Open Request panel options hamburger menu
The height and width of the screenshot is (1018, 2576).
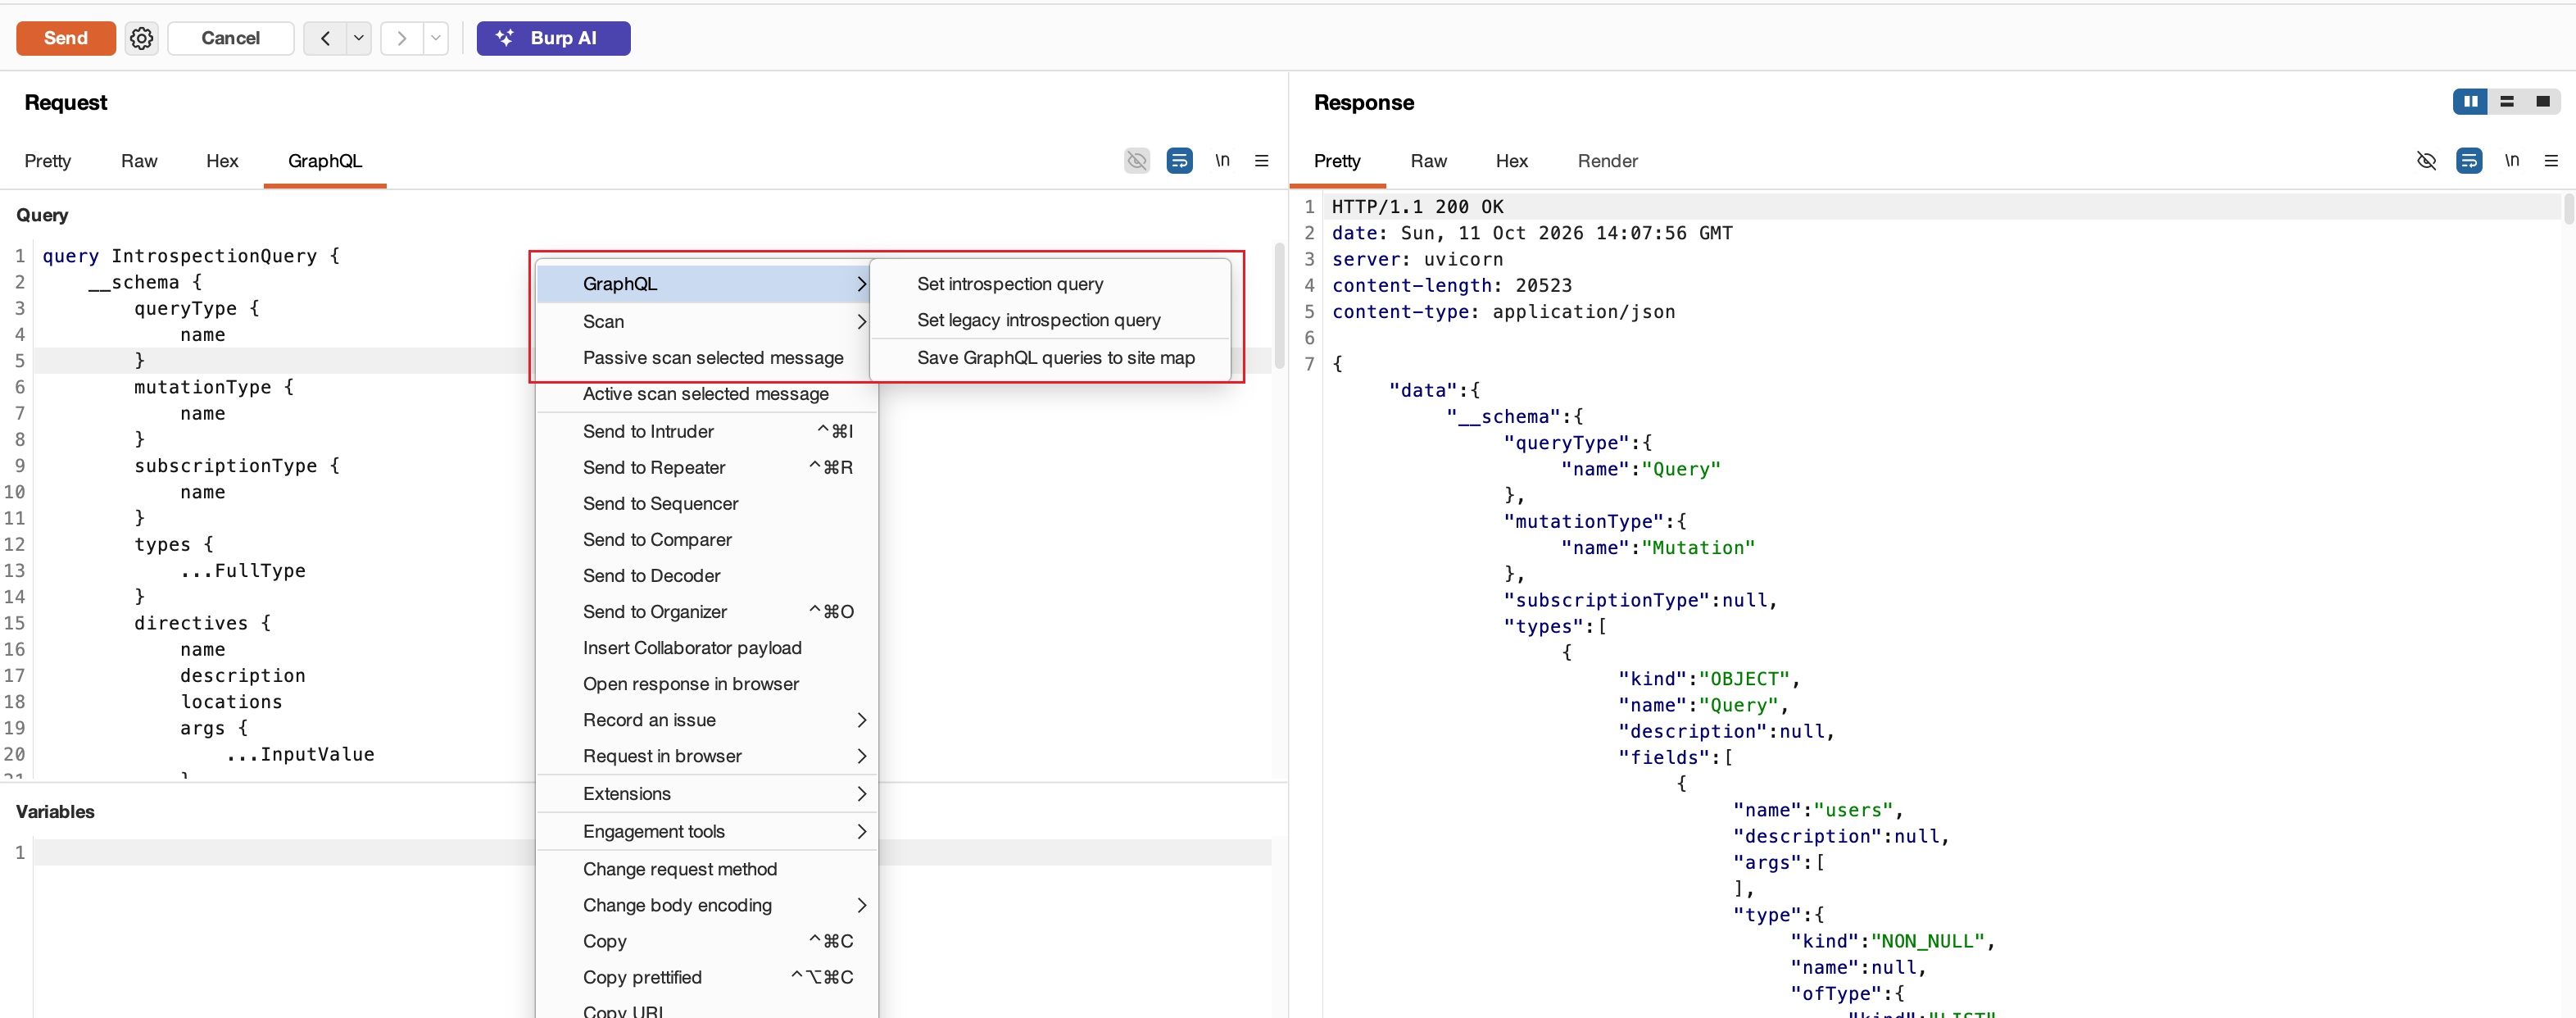click(x=1262, y=160)
